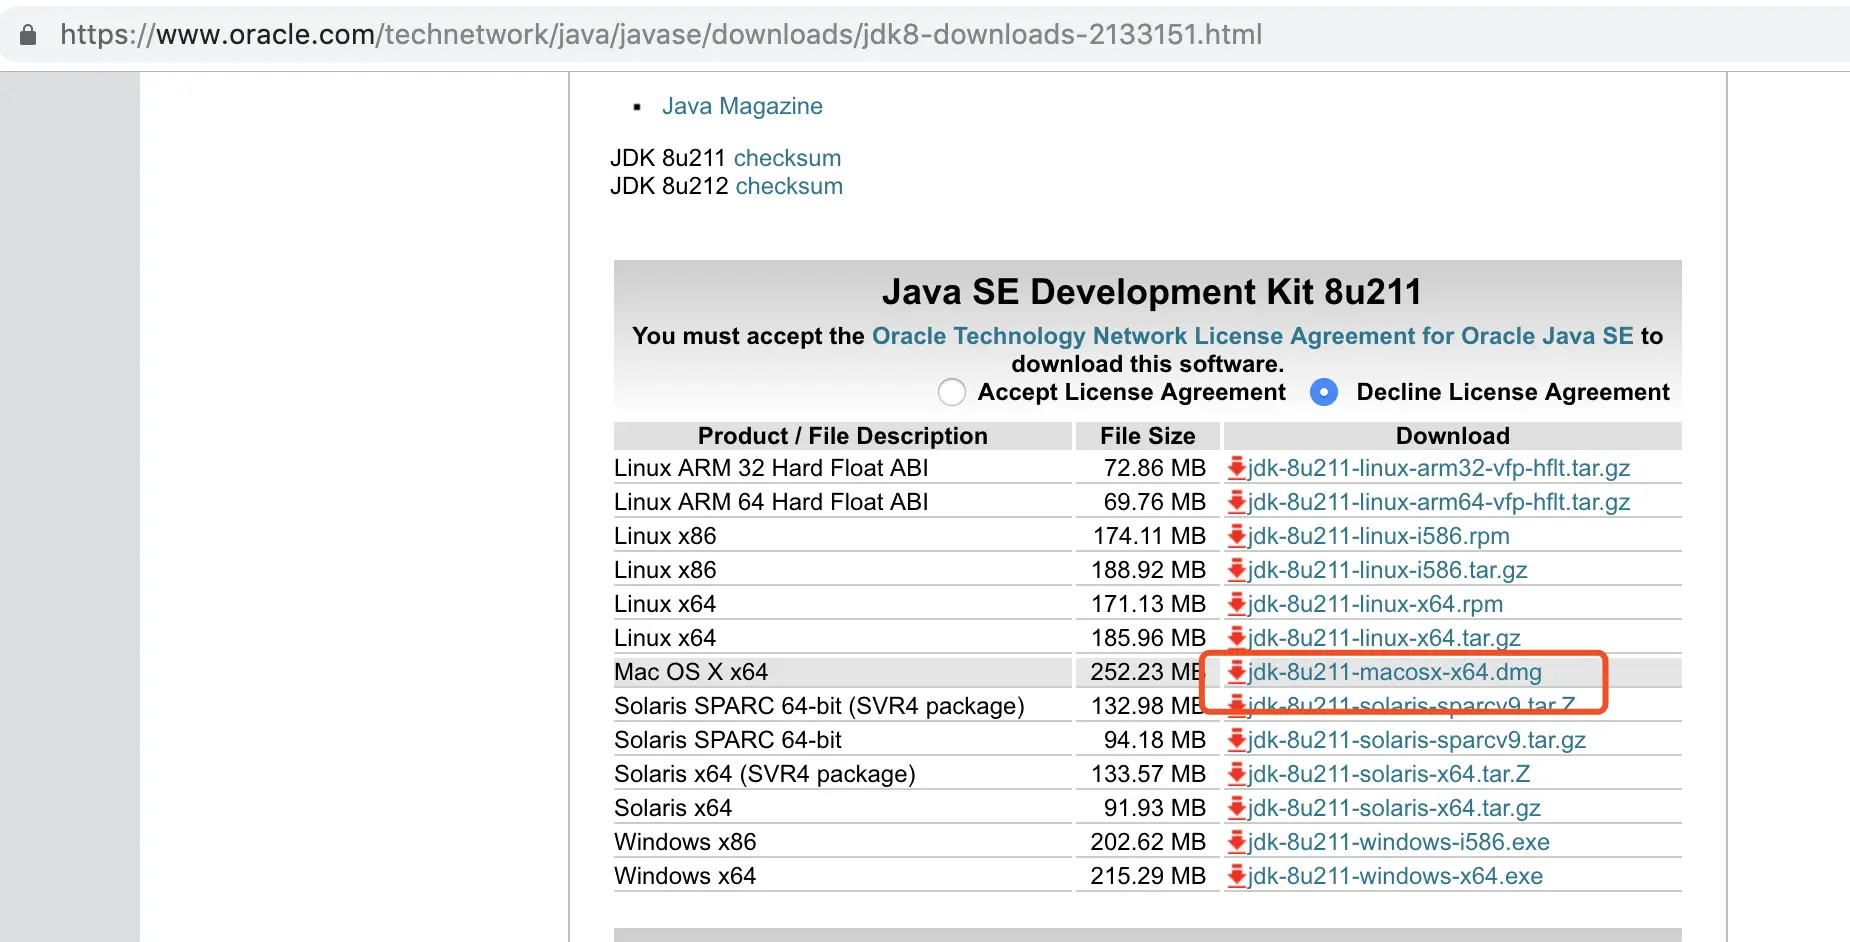Download jdk-8u211-linux-x64.rpm
The height and width of the screenshot is (942, 1850).
pos(1376,604)
